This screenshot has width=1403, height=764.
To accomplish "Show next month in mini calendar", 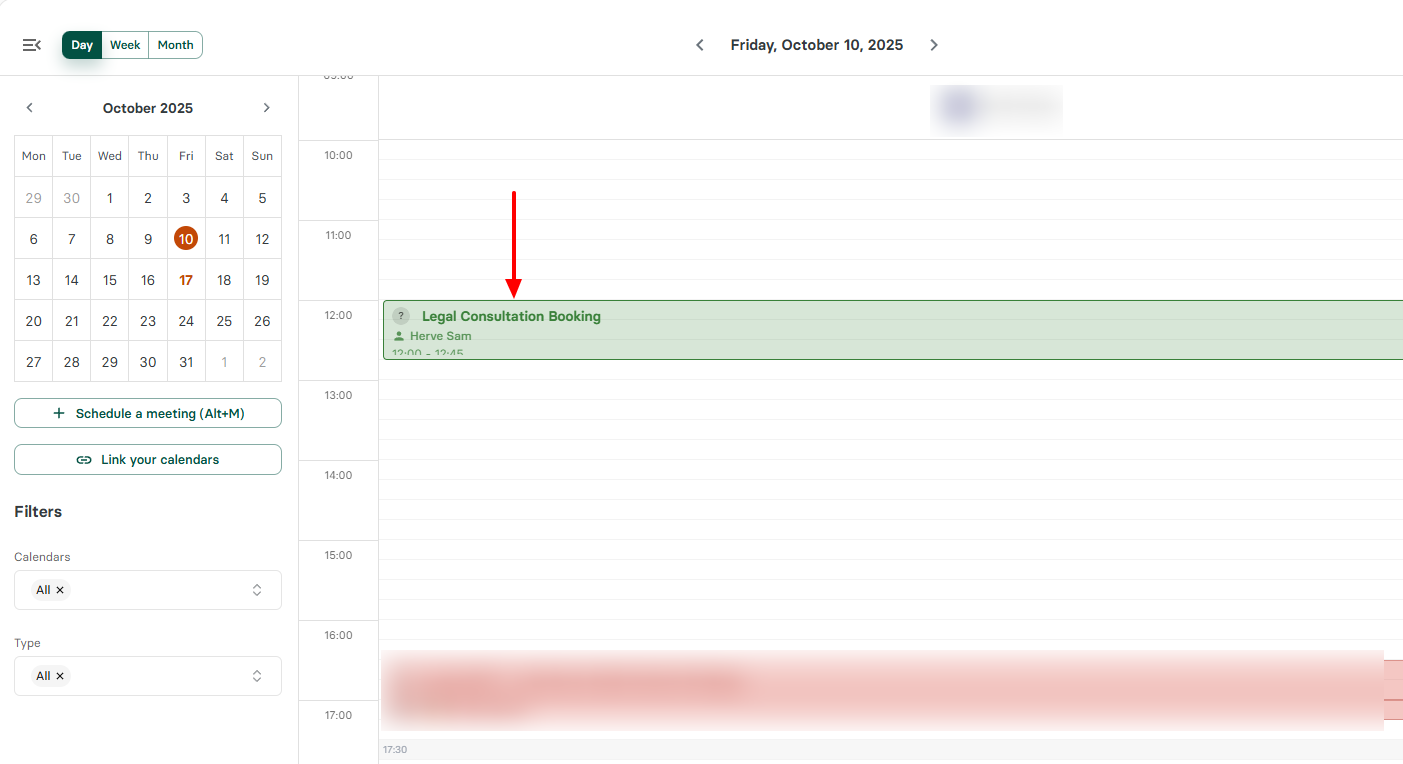I will pos(266,108).
